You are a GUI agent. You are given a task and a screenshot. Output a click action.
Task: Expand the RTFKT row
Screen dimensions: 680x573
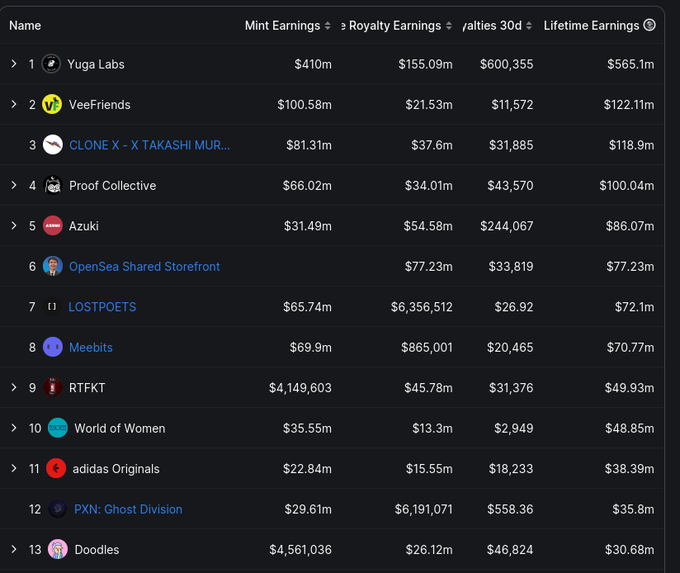click(x=14, y=387)
